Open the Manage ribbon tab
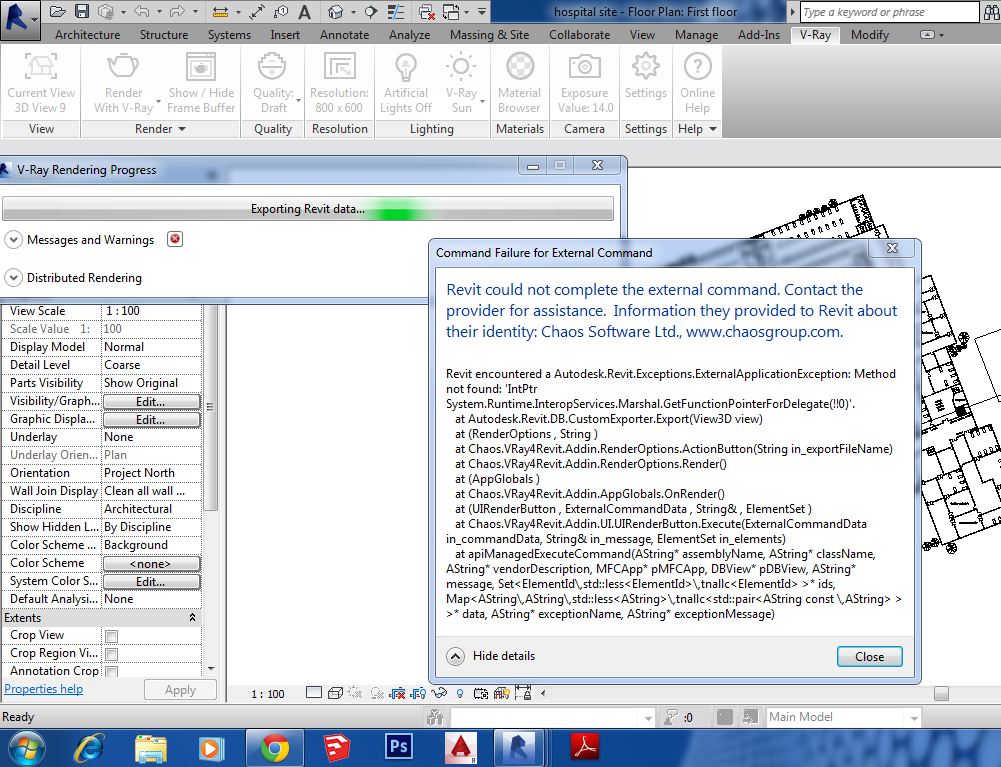Image resolution: width=1001 pixels, height=767 pixels. [x=696, y=33]
